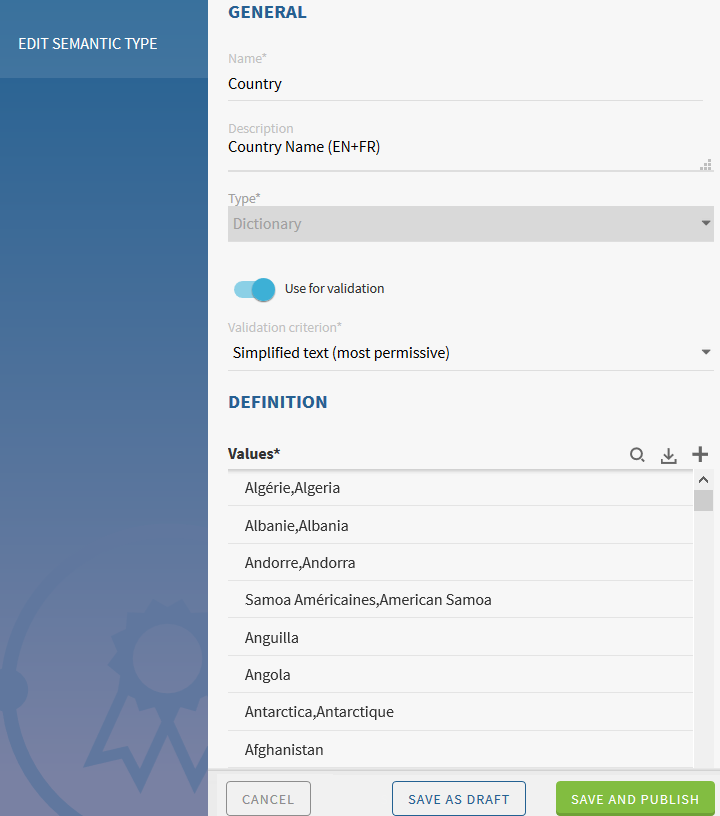
Task: Click Save and Publish button
Action: 635,799
